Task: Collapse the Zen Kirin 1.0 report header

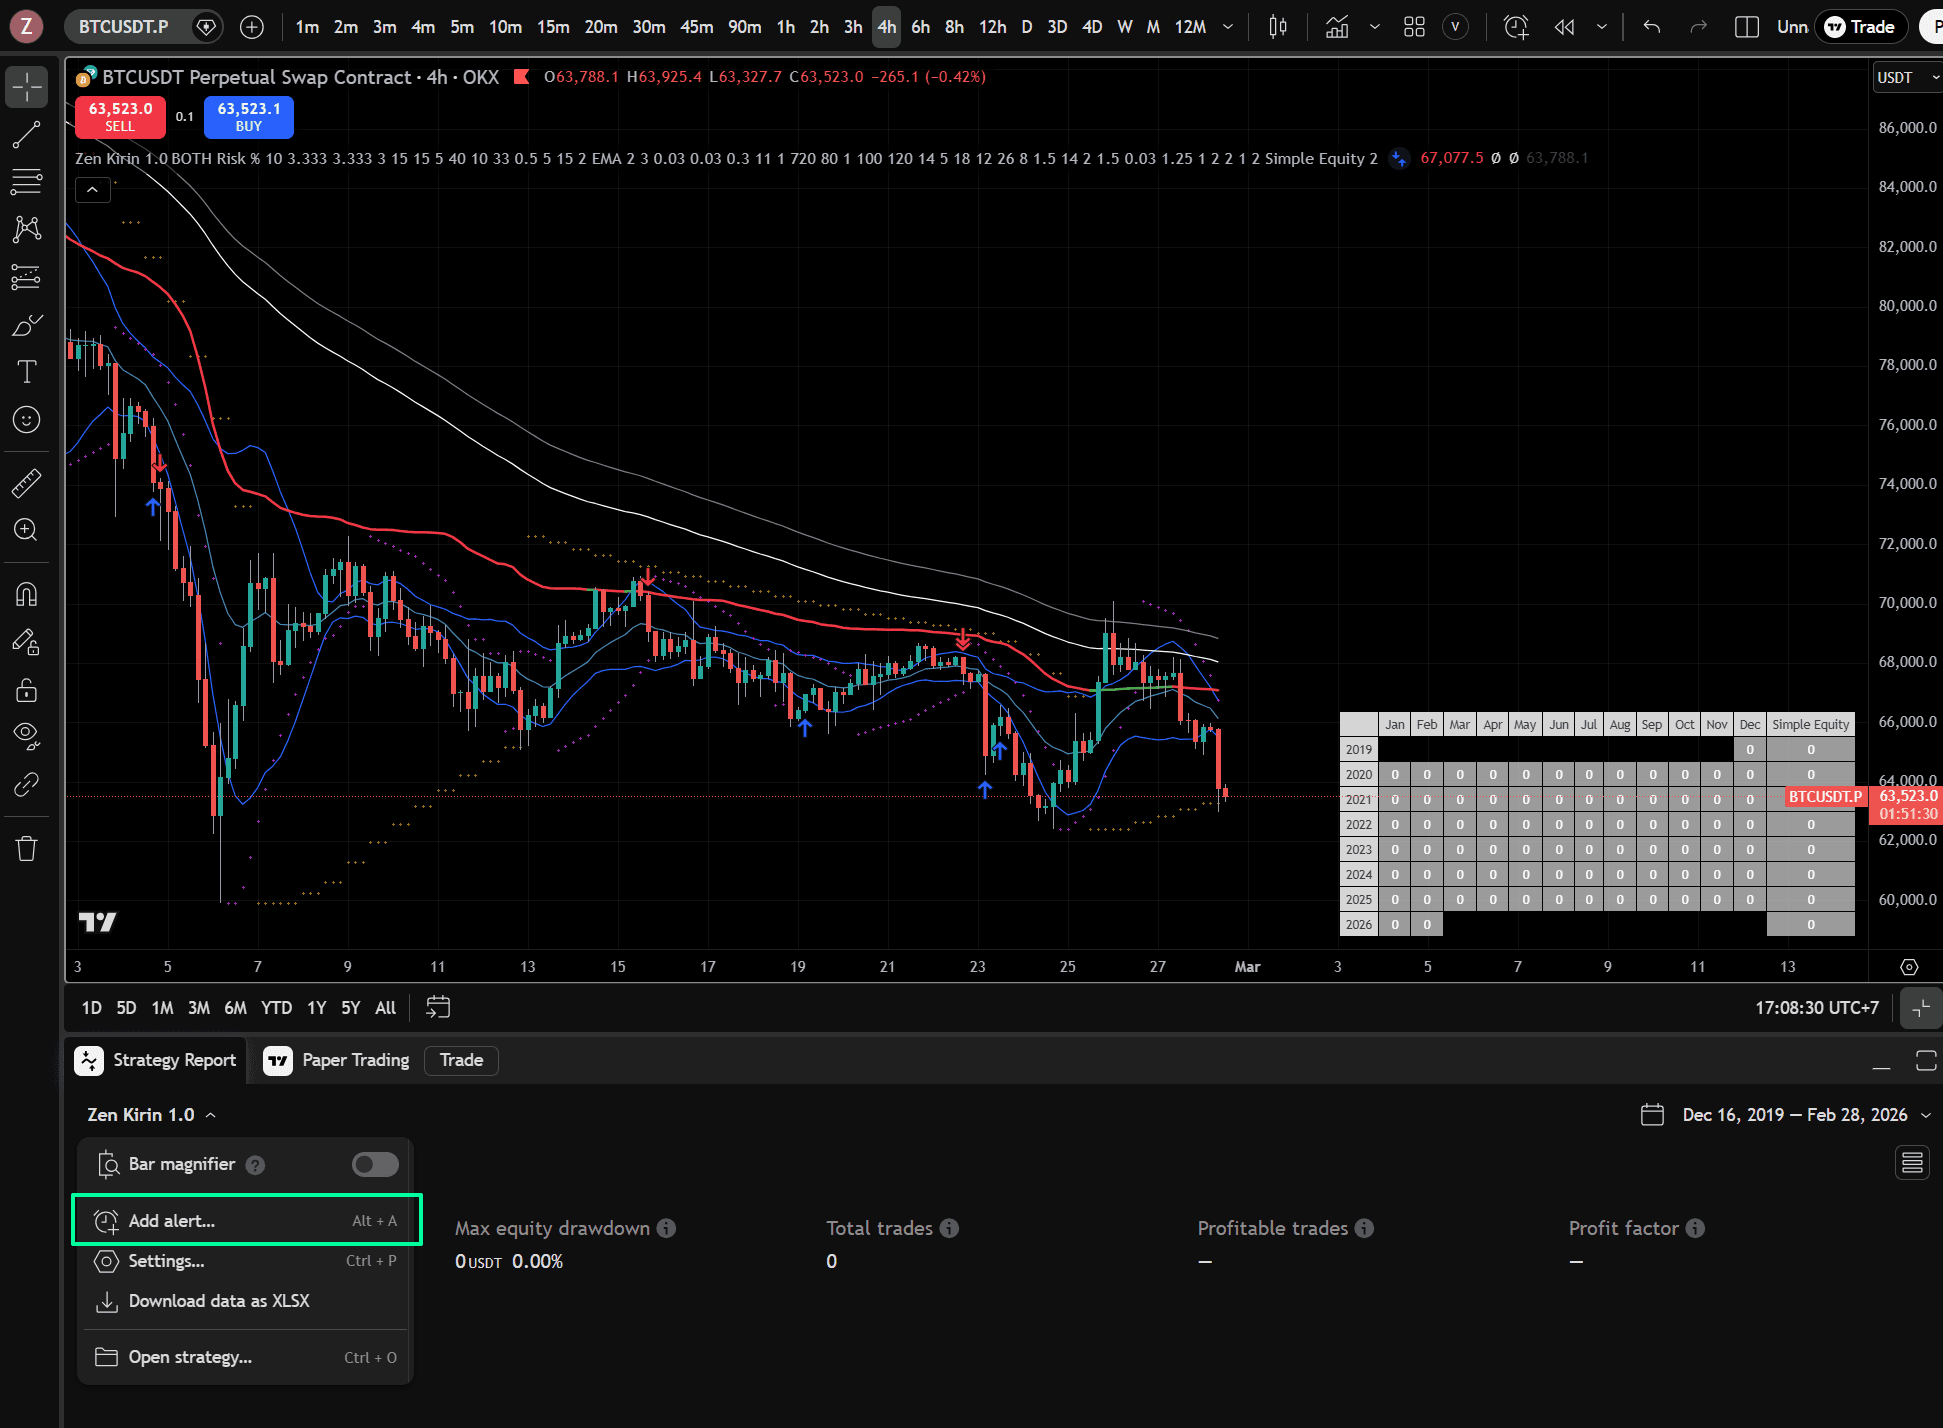Action: coord(210,1114)
